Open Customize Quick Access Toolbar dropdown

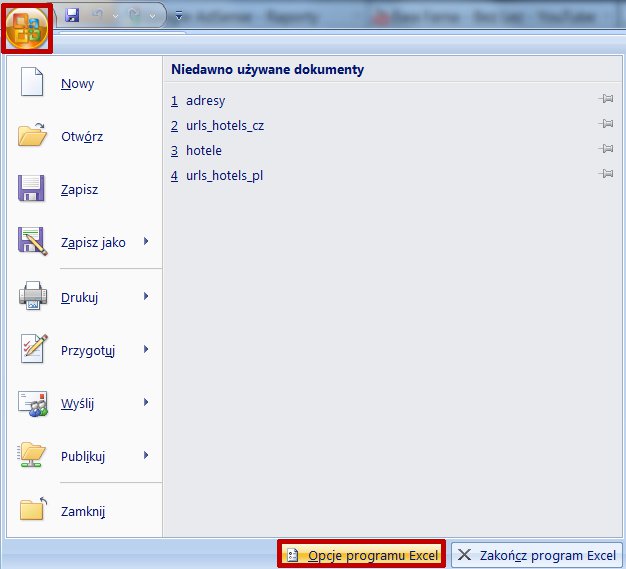[x=179, y=16]
